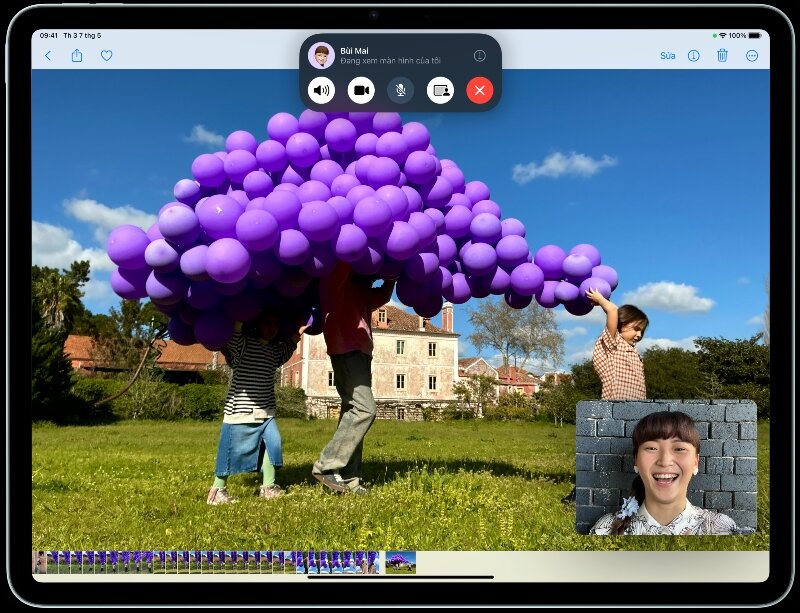This screenshot has height=613, width=800.
Task: Tap the camera icon in FaceTime controls
Action: point(361,90)
